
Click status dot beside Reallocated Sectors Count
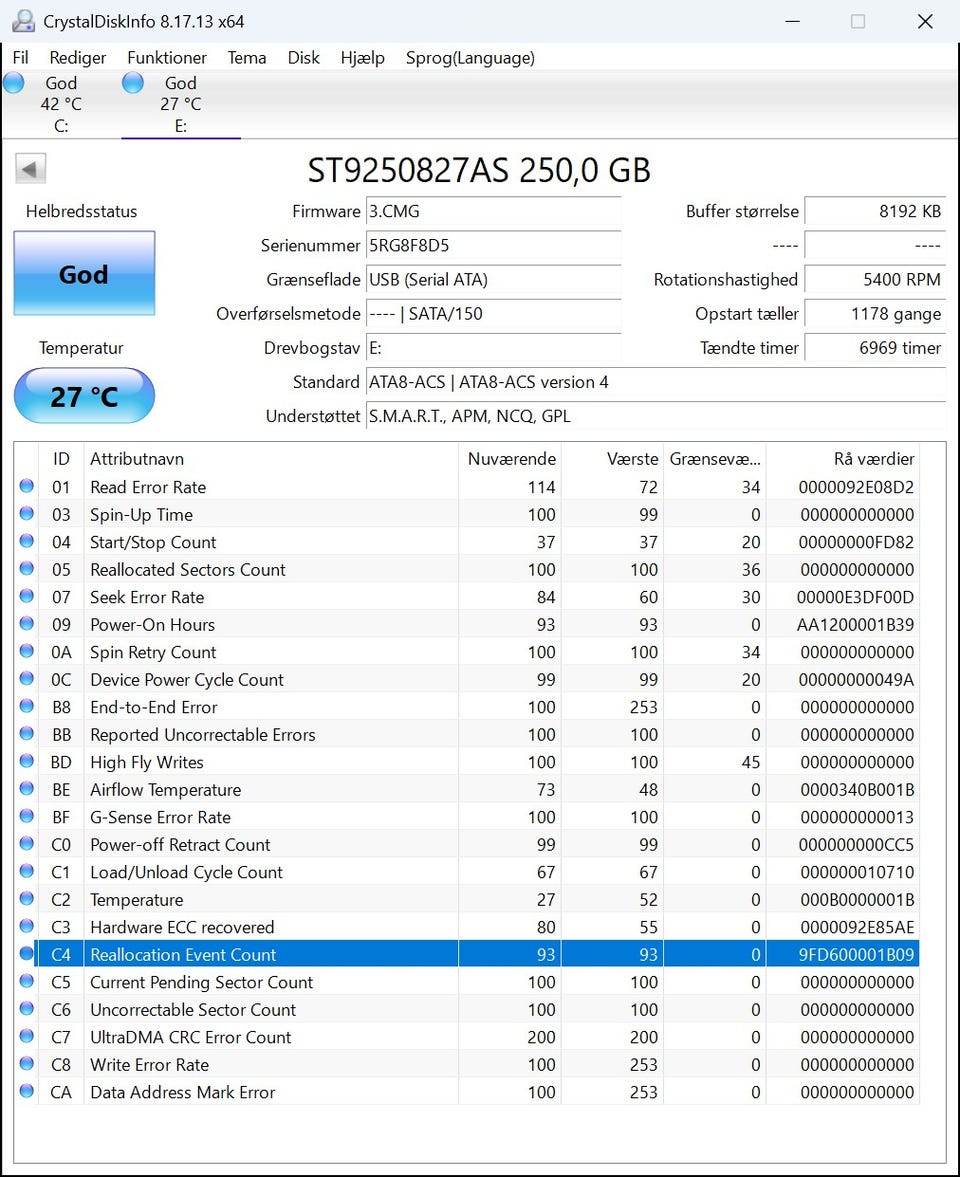tap(27, 570)
